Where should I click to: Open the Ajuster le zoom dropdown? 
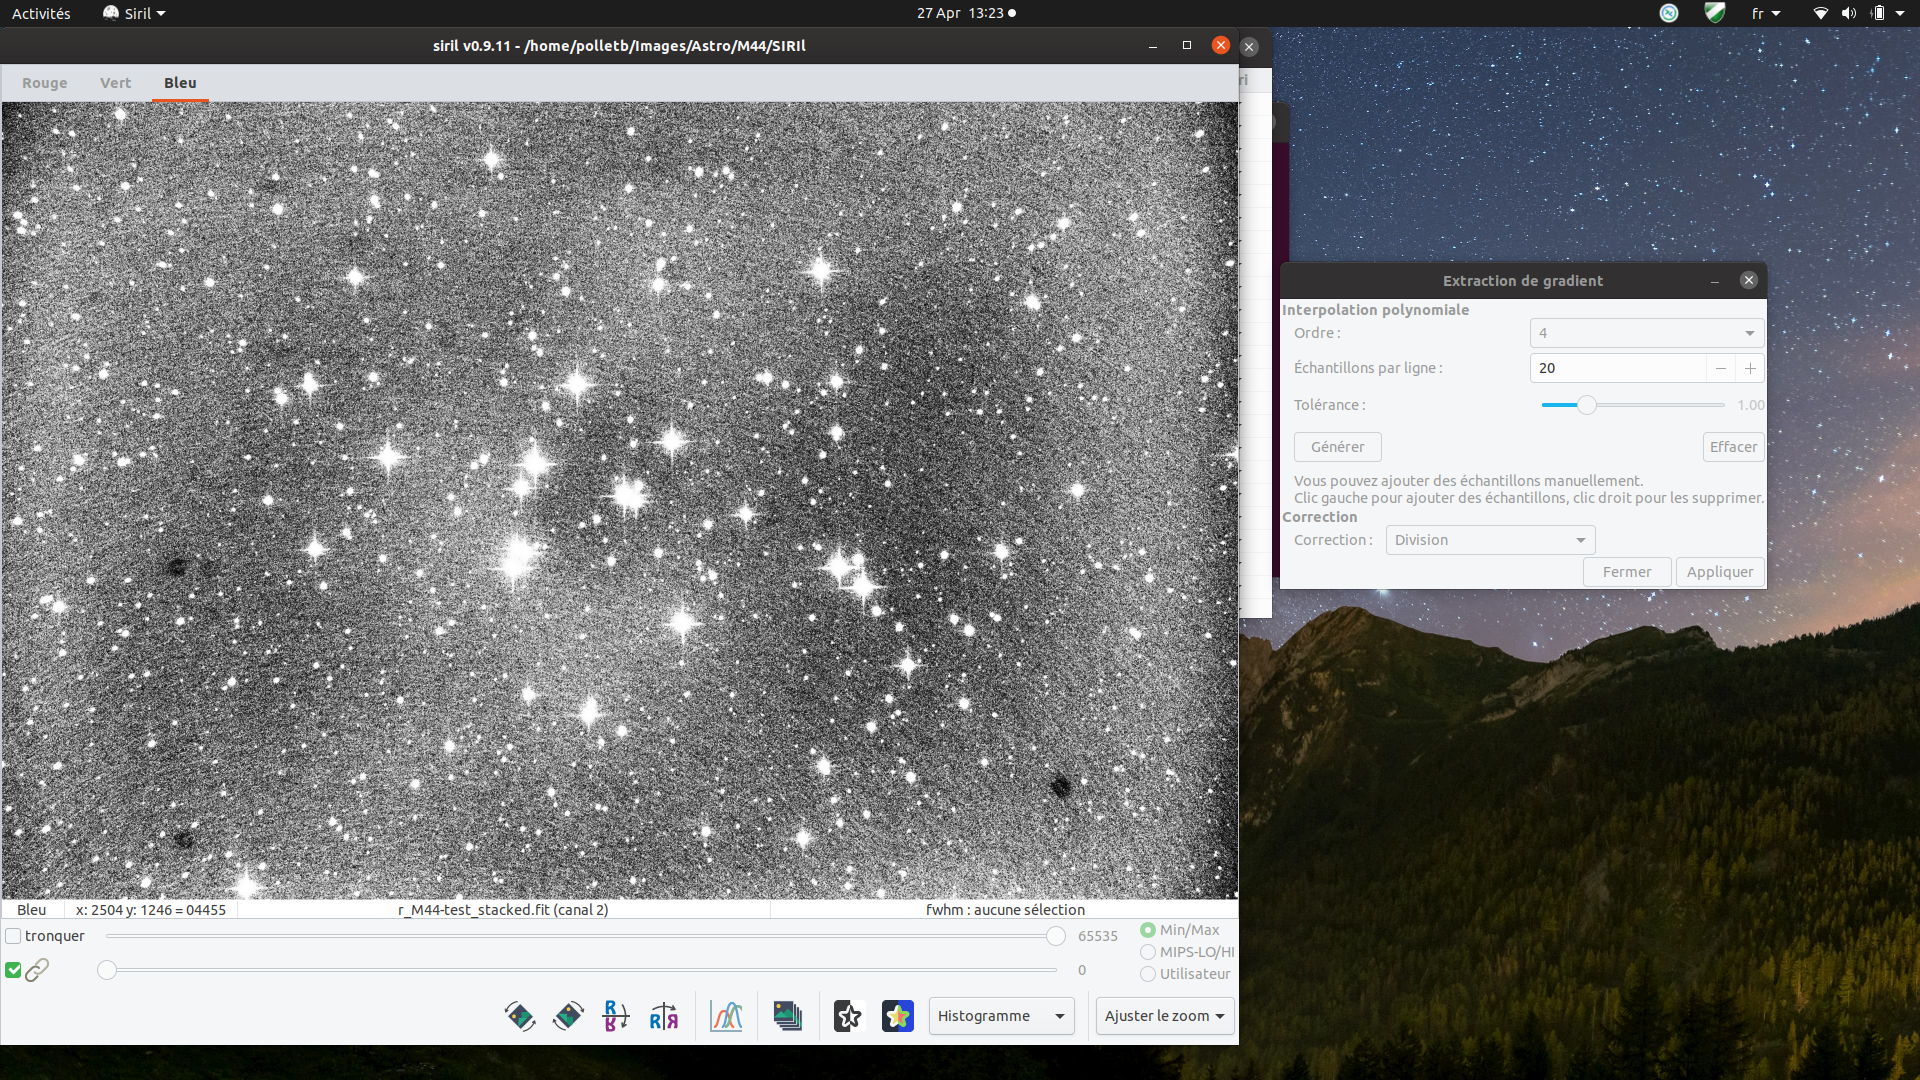coord(1165,1016)
